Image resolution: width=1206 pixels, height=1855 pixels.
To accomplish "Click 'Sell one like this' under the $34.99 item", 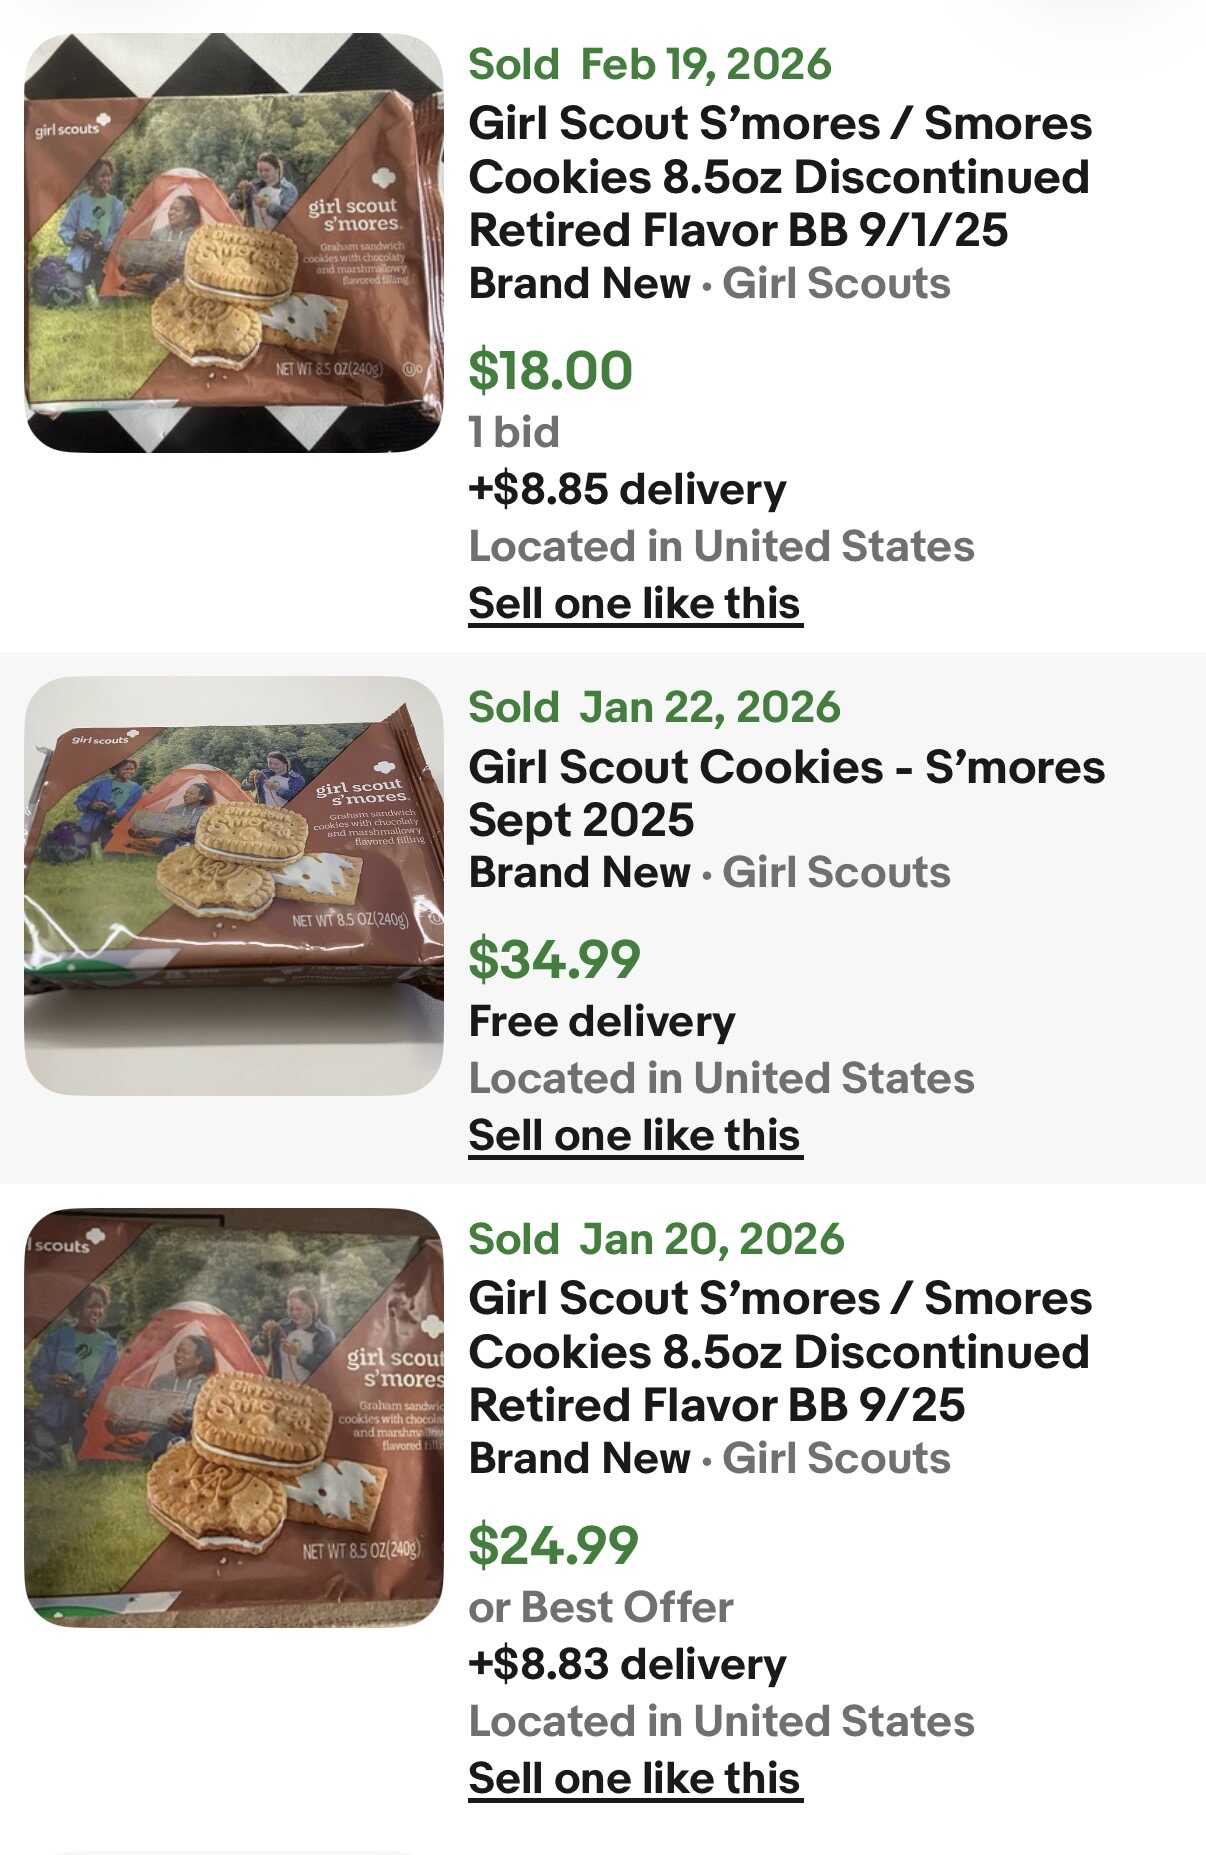I will click(x=635, y=1136).
